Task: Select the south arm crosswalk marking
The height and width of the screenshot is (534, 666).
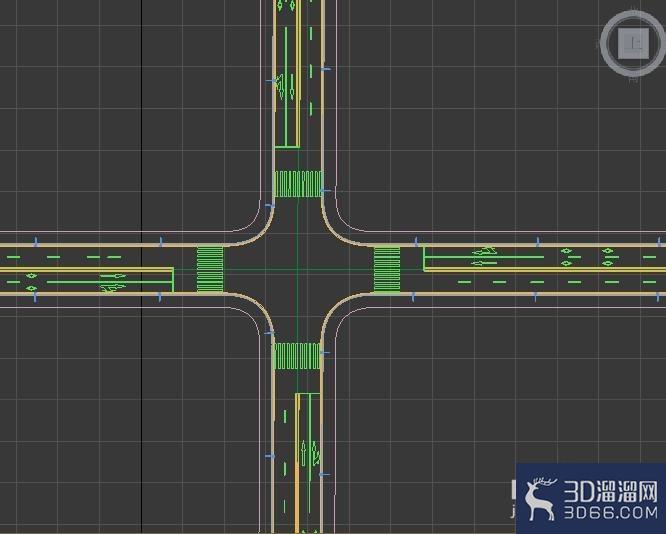Action: tap(297, 356)
